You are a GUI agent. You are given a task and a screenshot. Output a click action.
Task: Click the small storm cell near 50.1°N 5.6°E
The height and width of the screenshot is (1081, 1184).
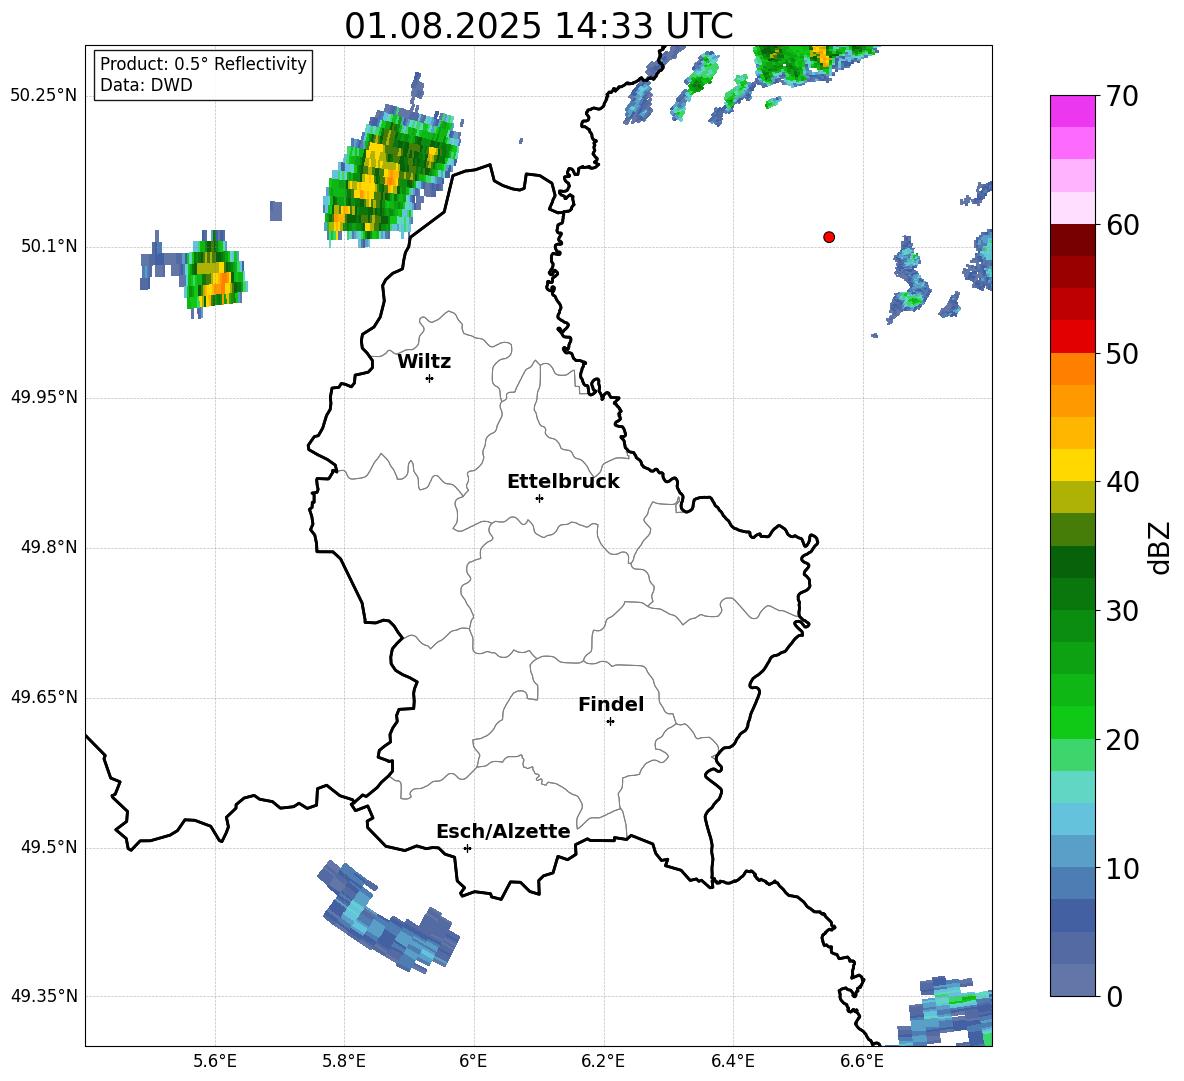(215, 276)
